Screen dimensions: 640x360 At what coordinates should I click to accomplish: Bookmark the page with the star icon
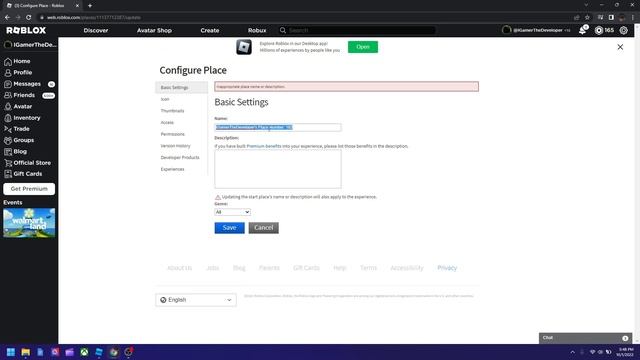pyautogui.click(x=587, y=18)
